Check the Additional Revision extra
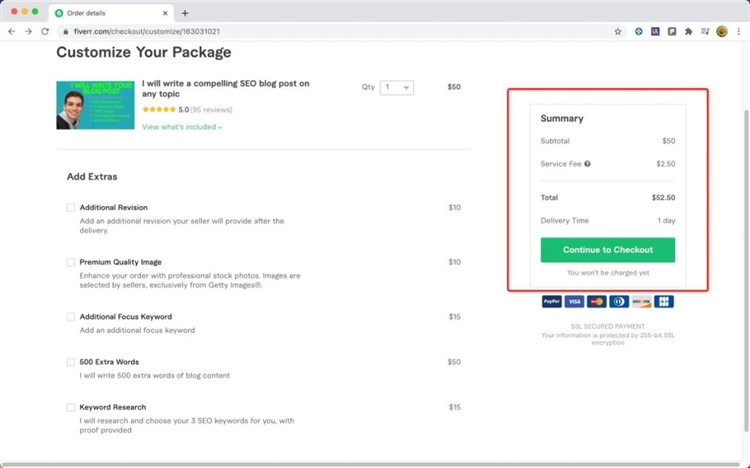750x468 pixels. (71, 208)
